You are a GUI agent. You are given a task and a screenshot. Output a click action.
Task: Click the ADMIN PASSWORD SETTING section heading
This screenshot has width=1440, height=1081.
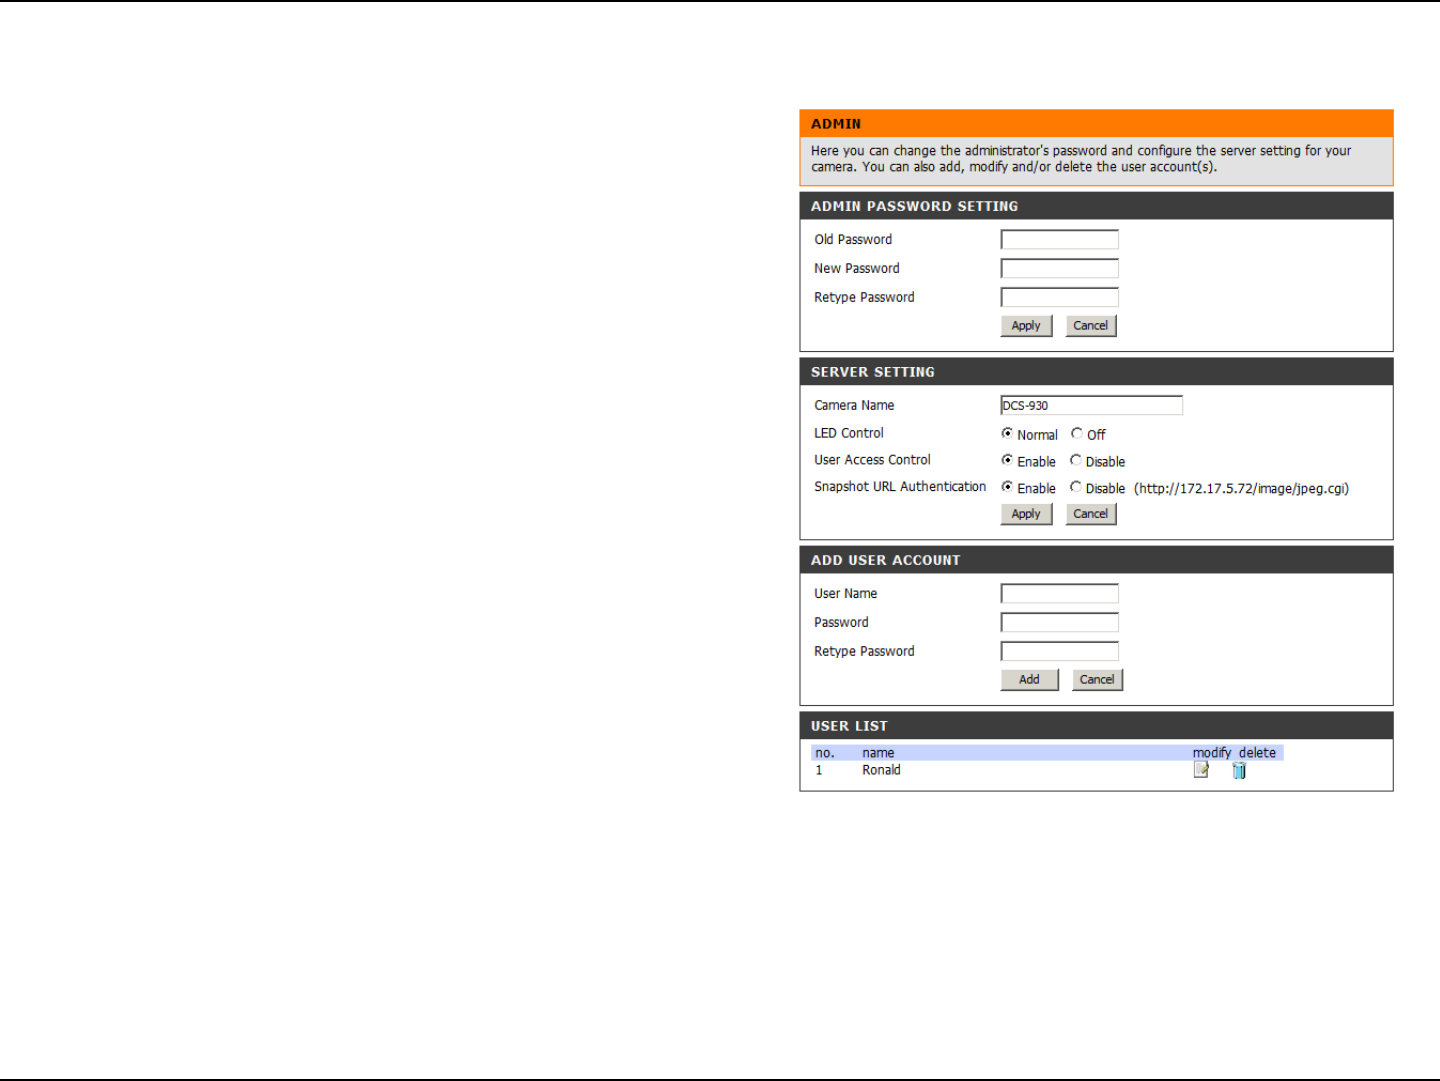click(914, 206)
